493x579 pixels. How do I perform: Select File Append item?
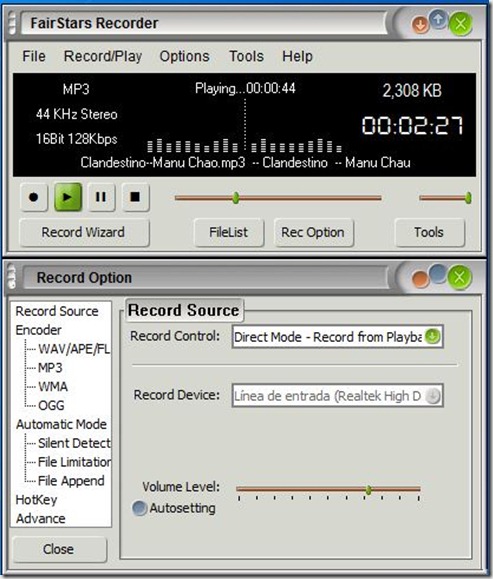click(x=71, y=480)
